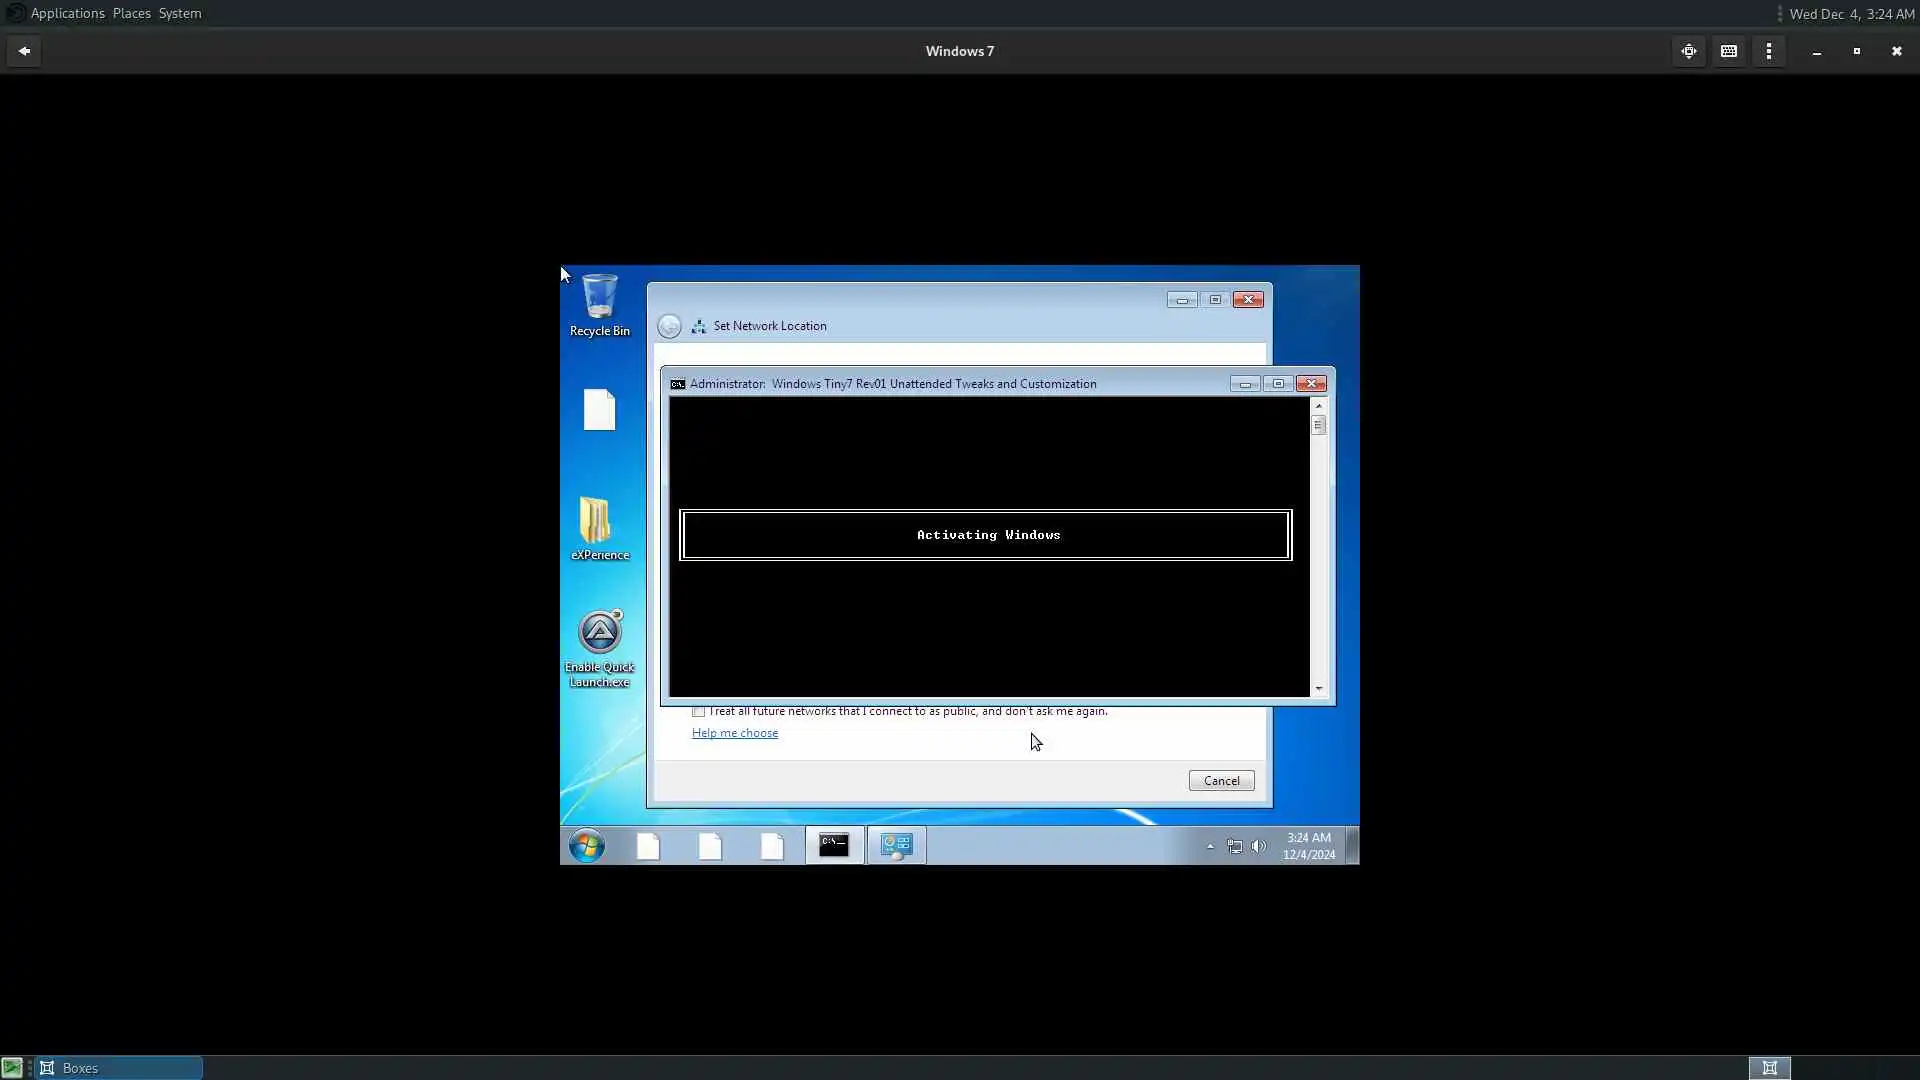Click the network tray icon

(x=1235, y=846)
